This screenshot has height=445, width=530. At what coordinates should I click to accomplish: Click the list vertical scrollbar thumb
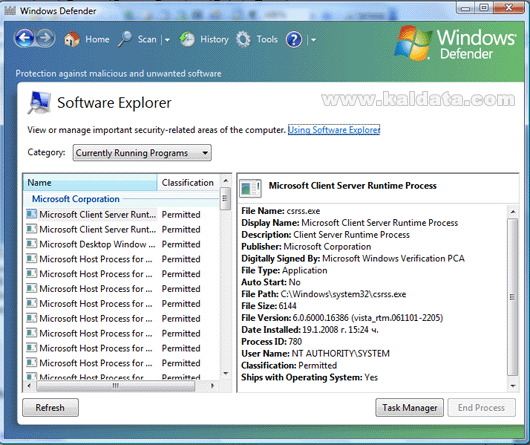click(x=225, y=199)
